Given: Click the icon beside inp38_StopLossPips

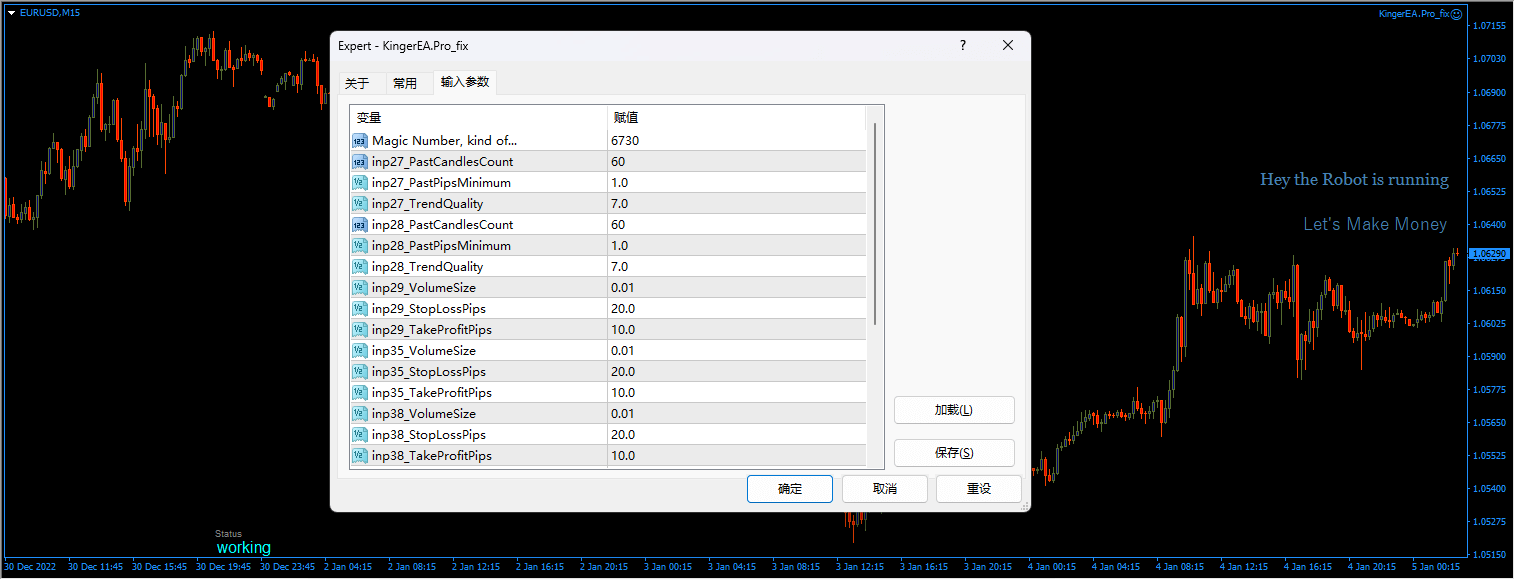Looking at the screenshot, I should tap(360, 435).
